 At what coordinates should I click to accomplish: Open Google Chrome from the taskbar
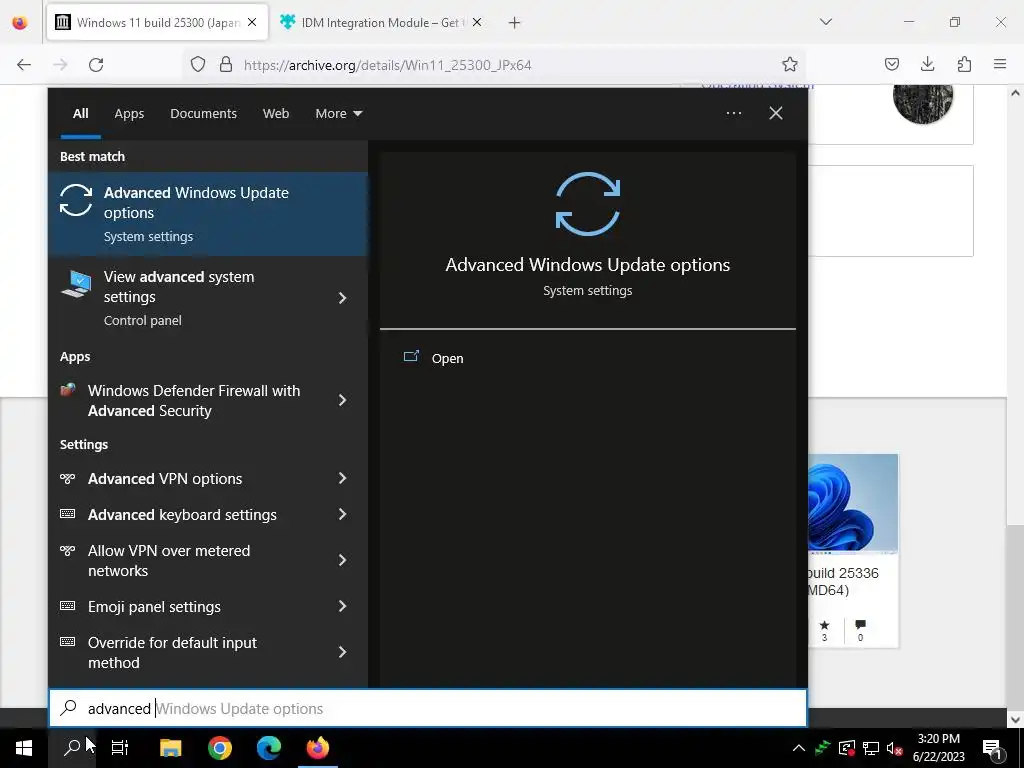[219, 748]
